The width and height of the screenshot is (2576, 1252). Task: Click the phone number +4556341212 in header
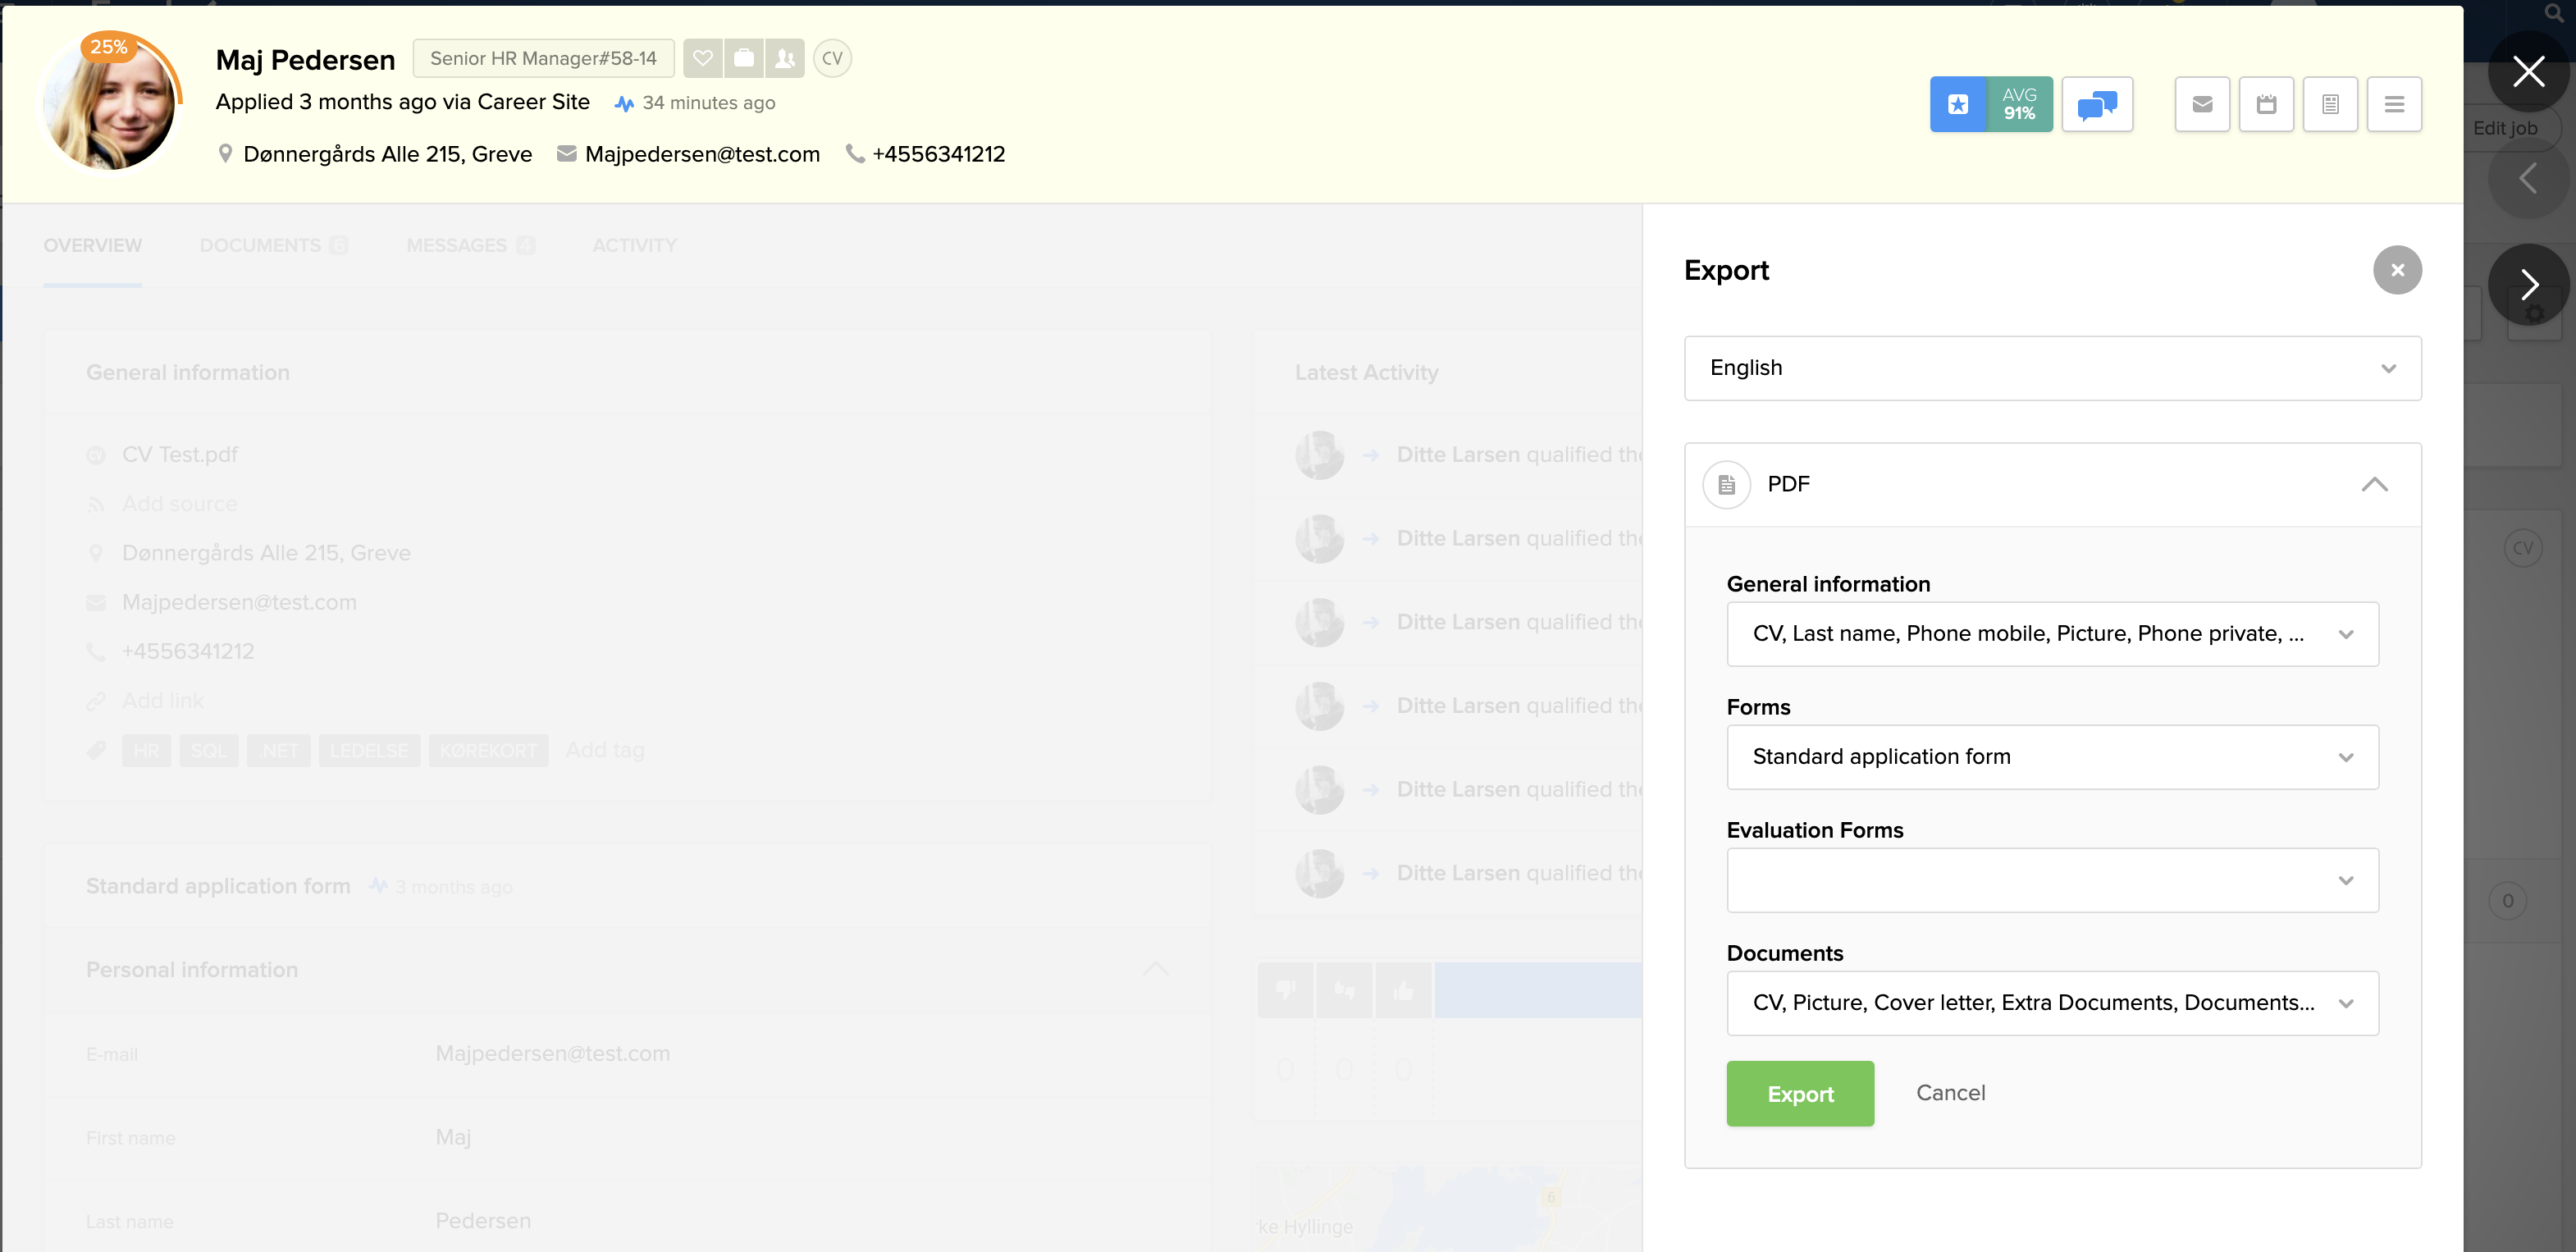coord(938,154)
